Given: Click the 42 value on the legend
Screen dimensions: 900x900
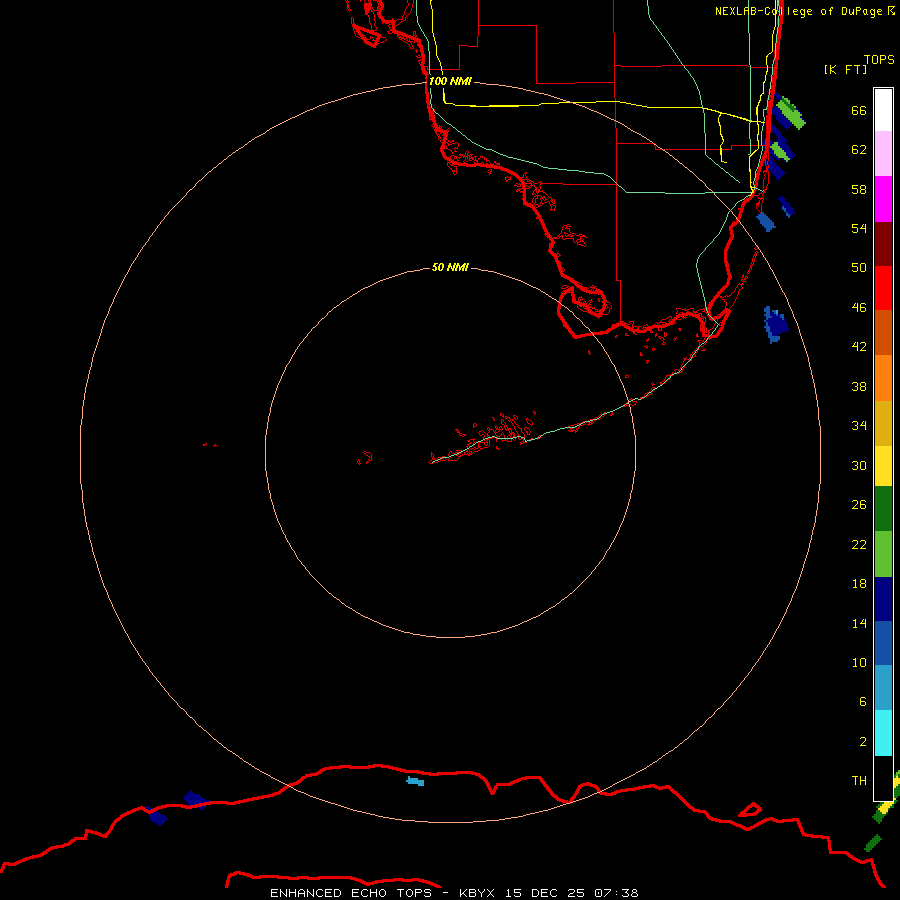Looking at the screenshot, I should click(x=859, y=347).
